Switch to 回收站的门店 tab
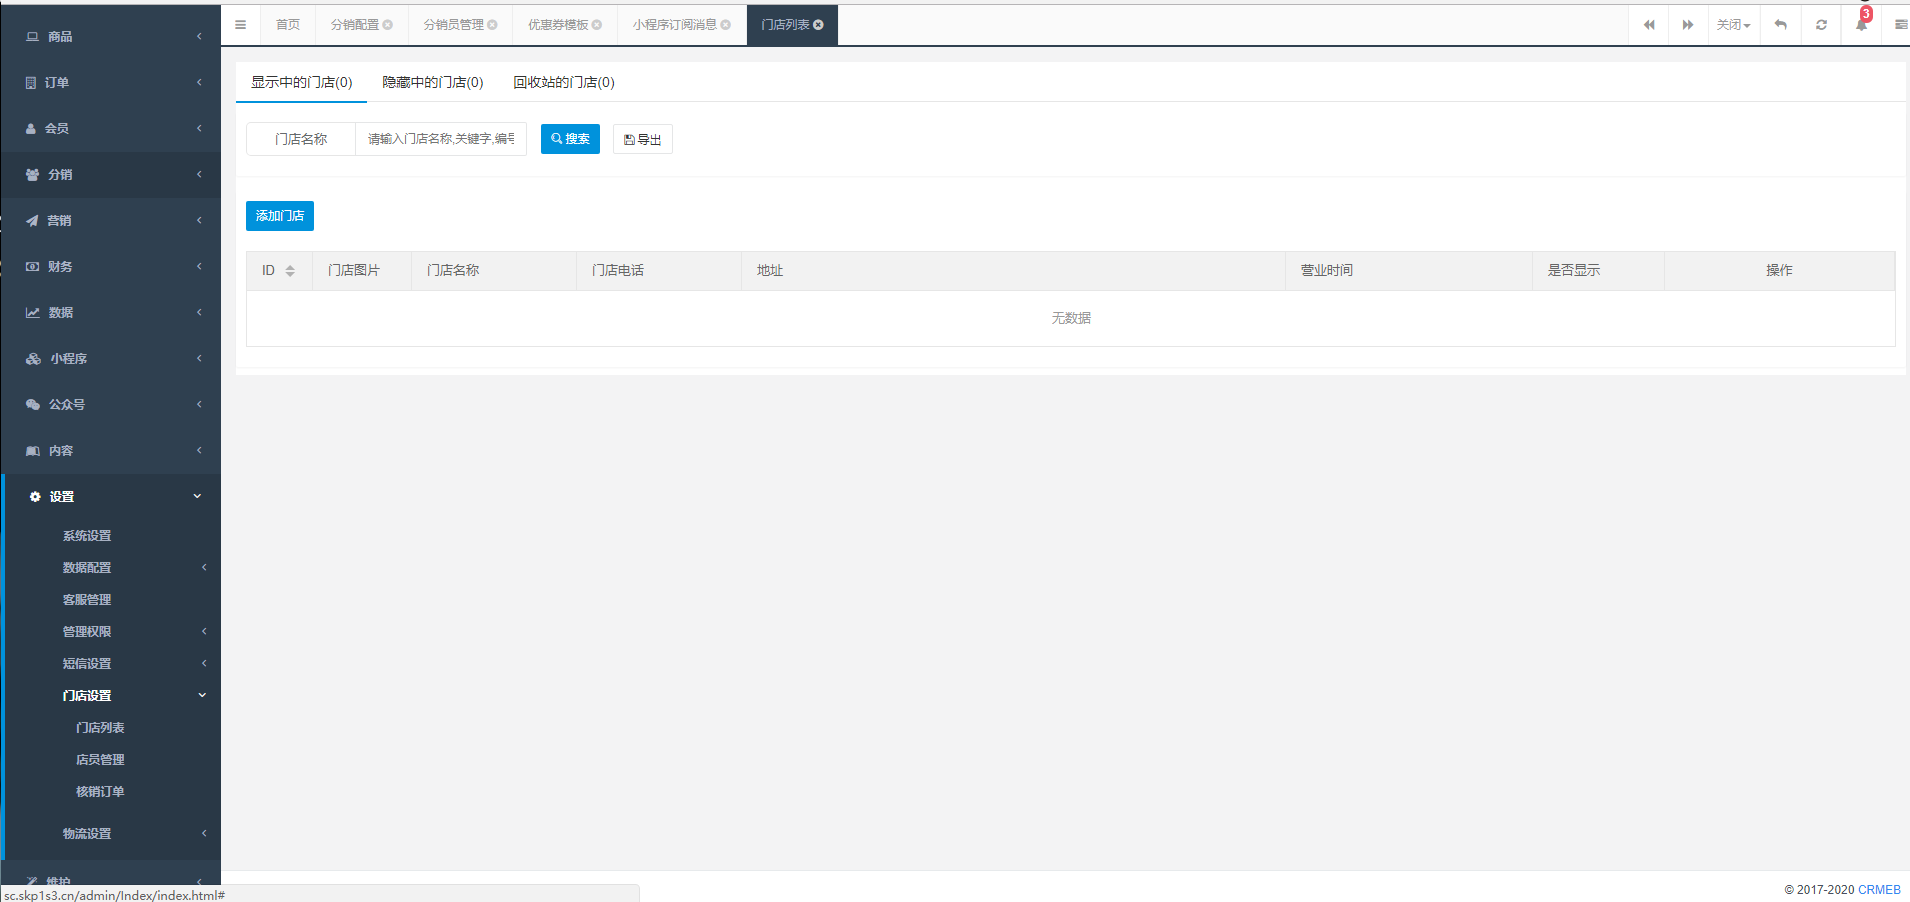The height and width of the screenshot is (902, 1910). 563,83
